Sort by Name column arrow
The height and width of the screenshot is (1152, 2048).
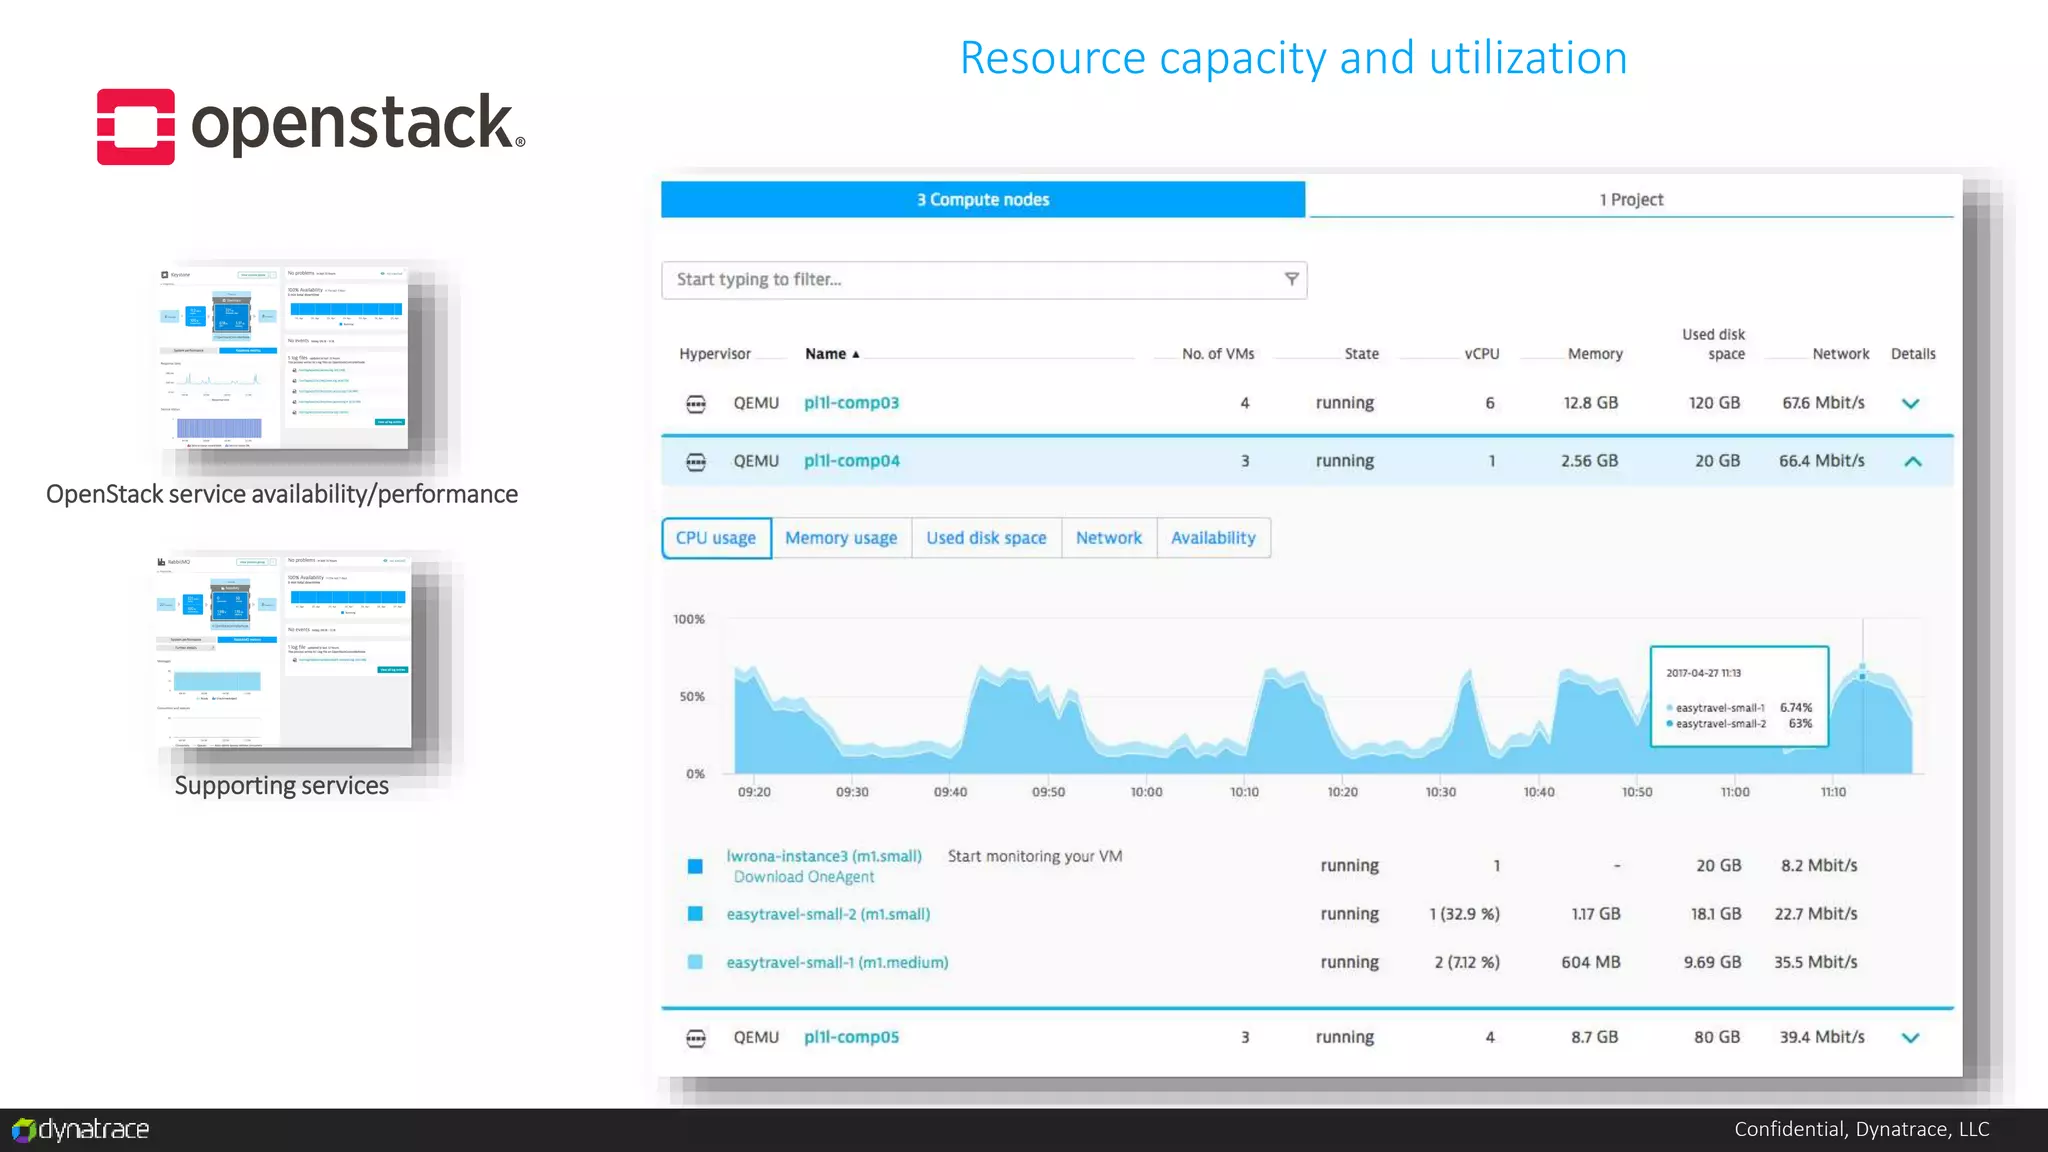click(856, 354)
